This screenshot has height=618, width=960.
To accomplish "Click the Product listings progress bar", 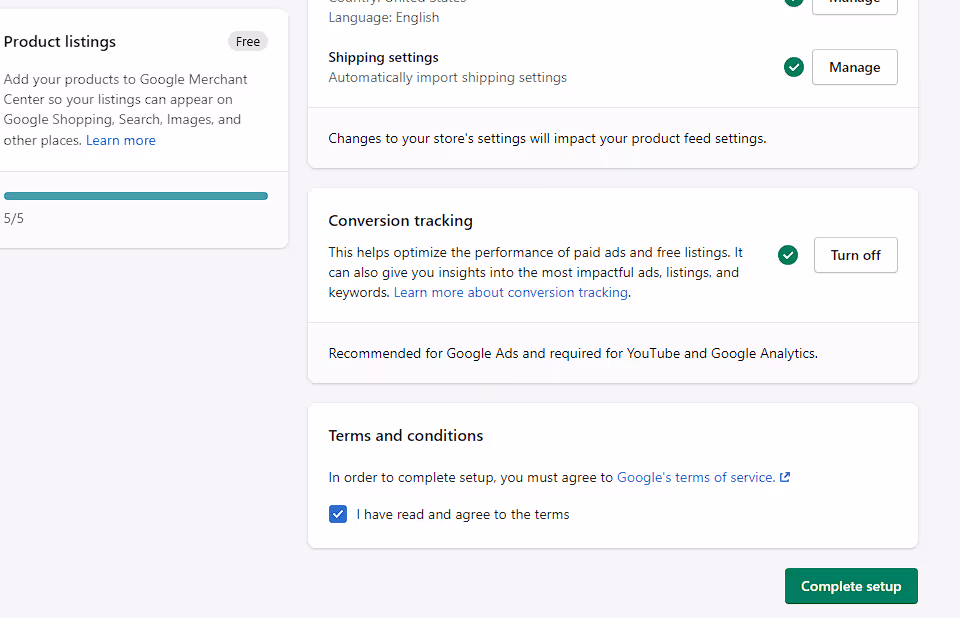I will pyautogui.click(x=136, y=196).
